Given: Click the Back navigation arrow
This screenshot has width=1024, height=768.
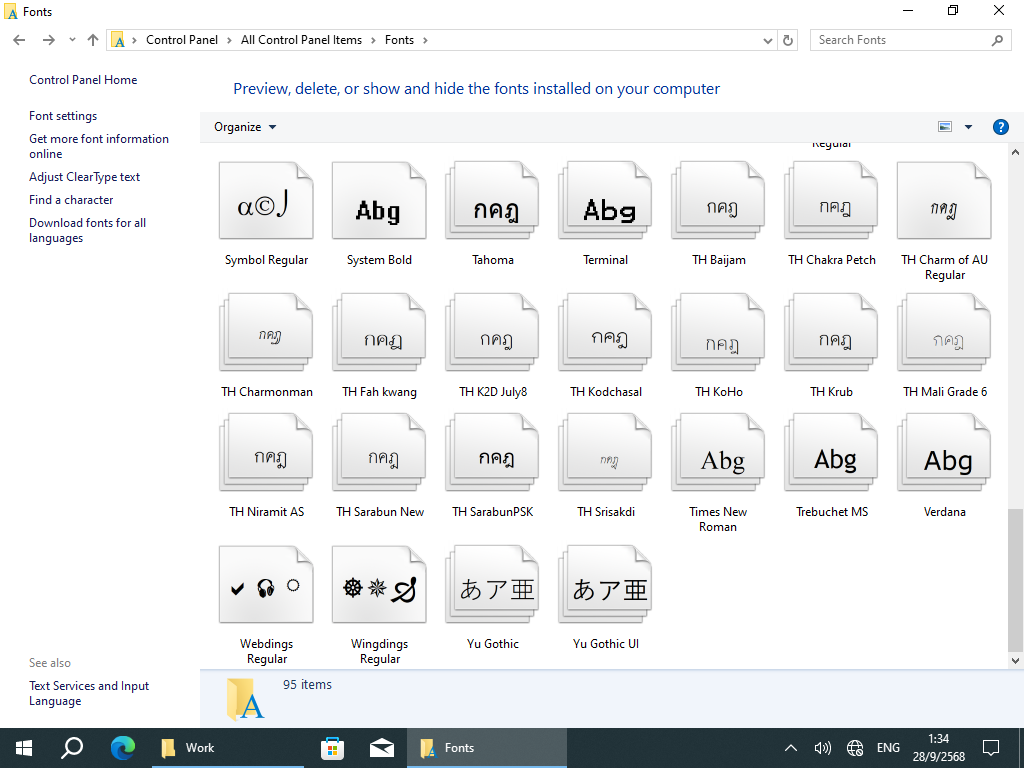Looking at the screenshot, I should pyautogui.click(x=19, y=40).
